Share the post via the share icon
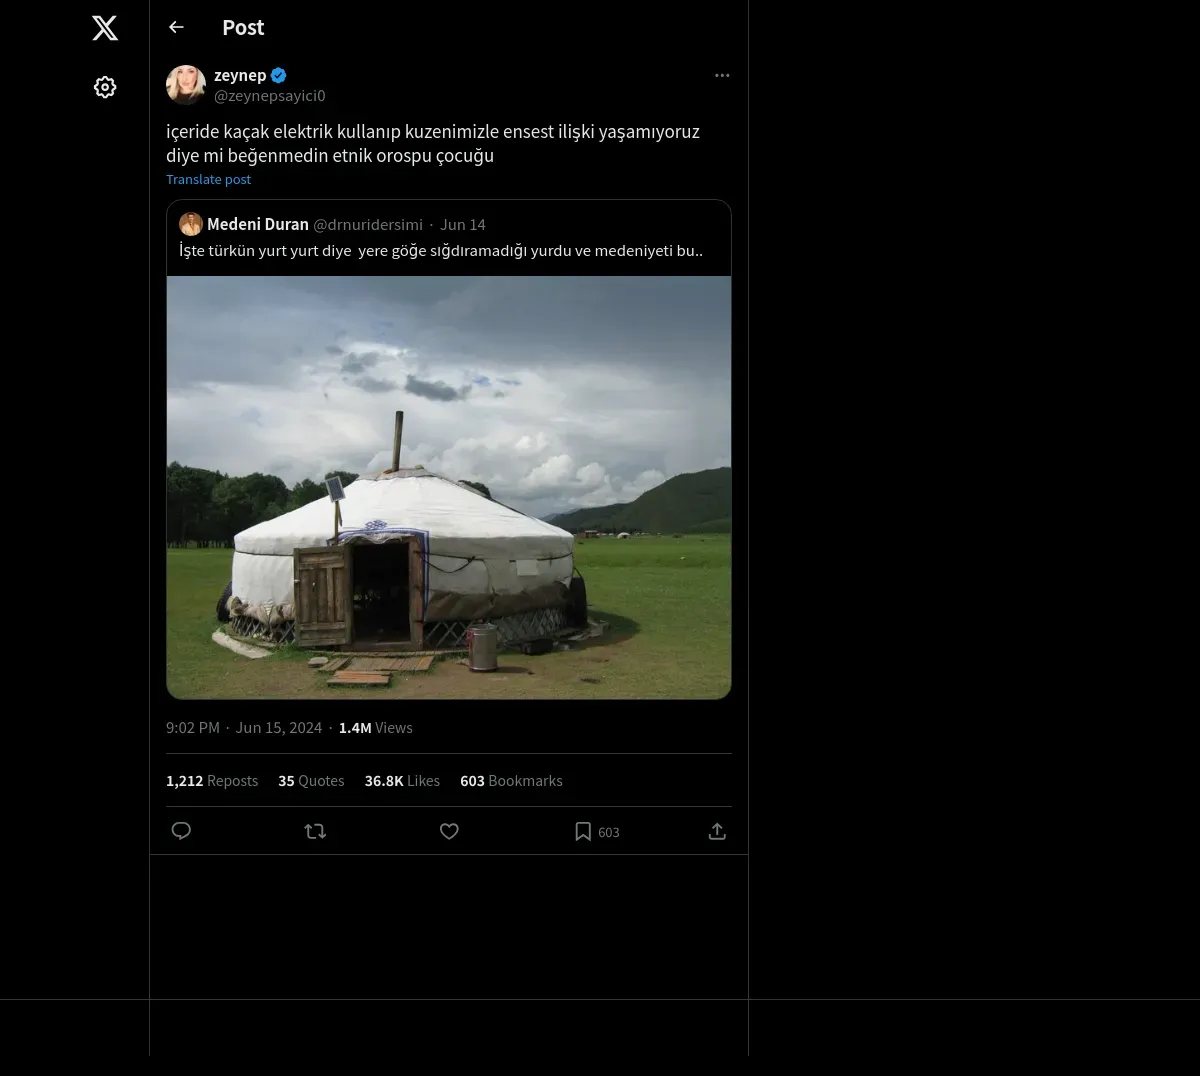Viewport: 1200px width, 1076px height. 717,831
